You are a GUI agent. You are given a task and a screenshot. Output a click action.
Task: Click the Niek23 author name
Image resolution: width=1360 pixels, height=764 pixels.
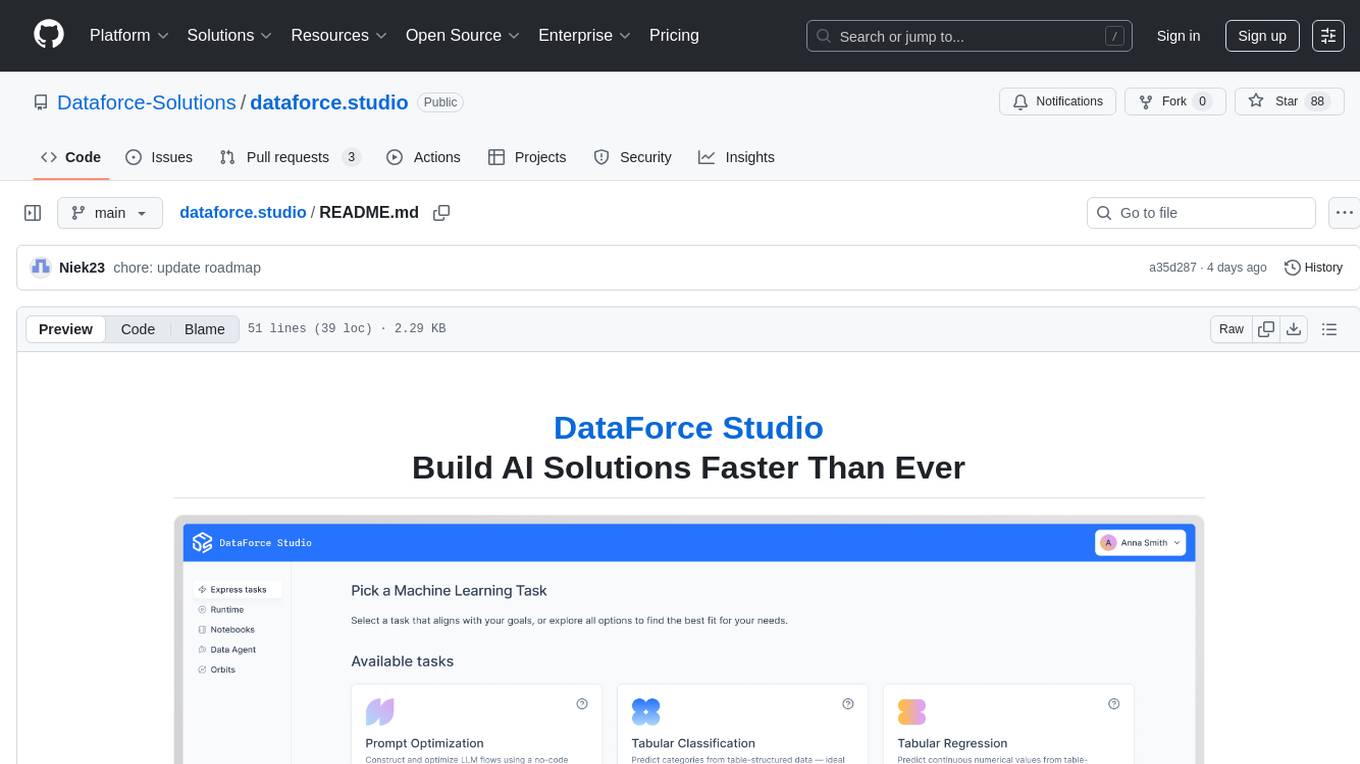[x=82, y=267]
